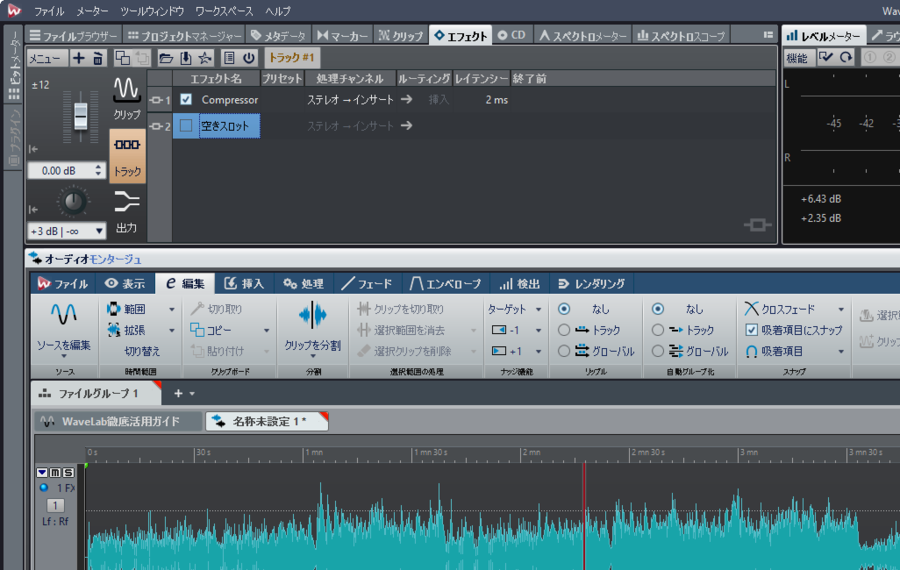
Task: Switch to the マーカー tab
Action: tap(342, 36)
